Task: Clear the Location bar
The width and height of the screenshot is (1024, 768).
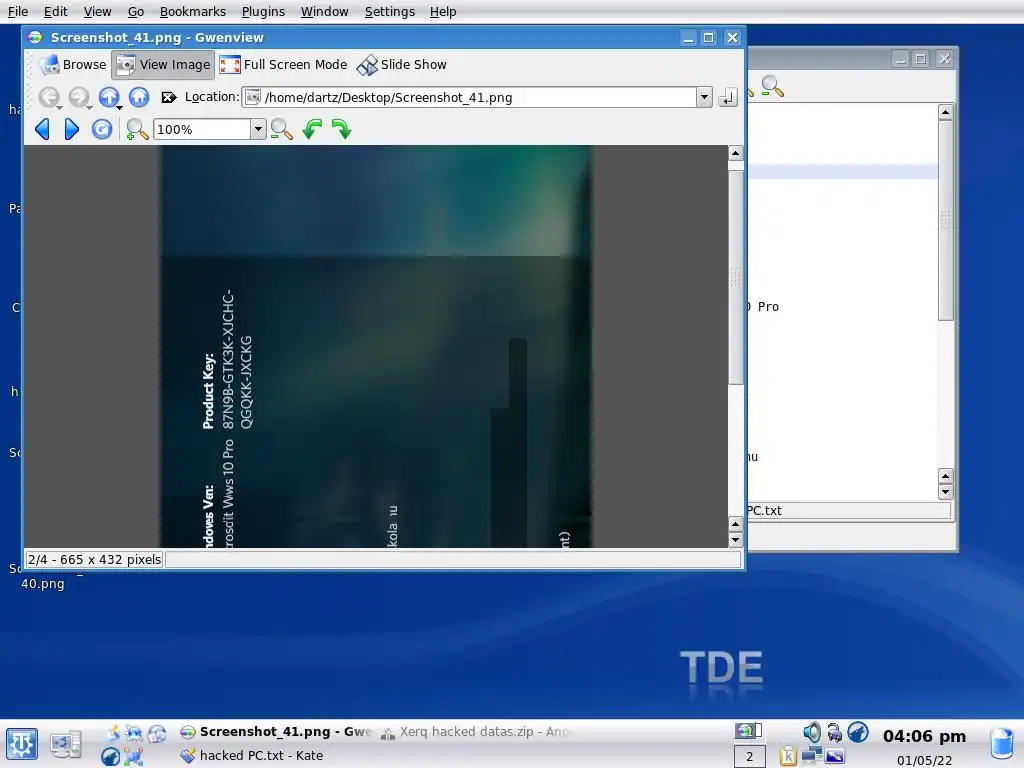Action: (168, 97)
